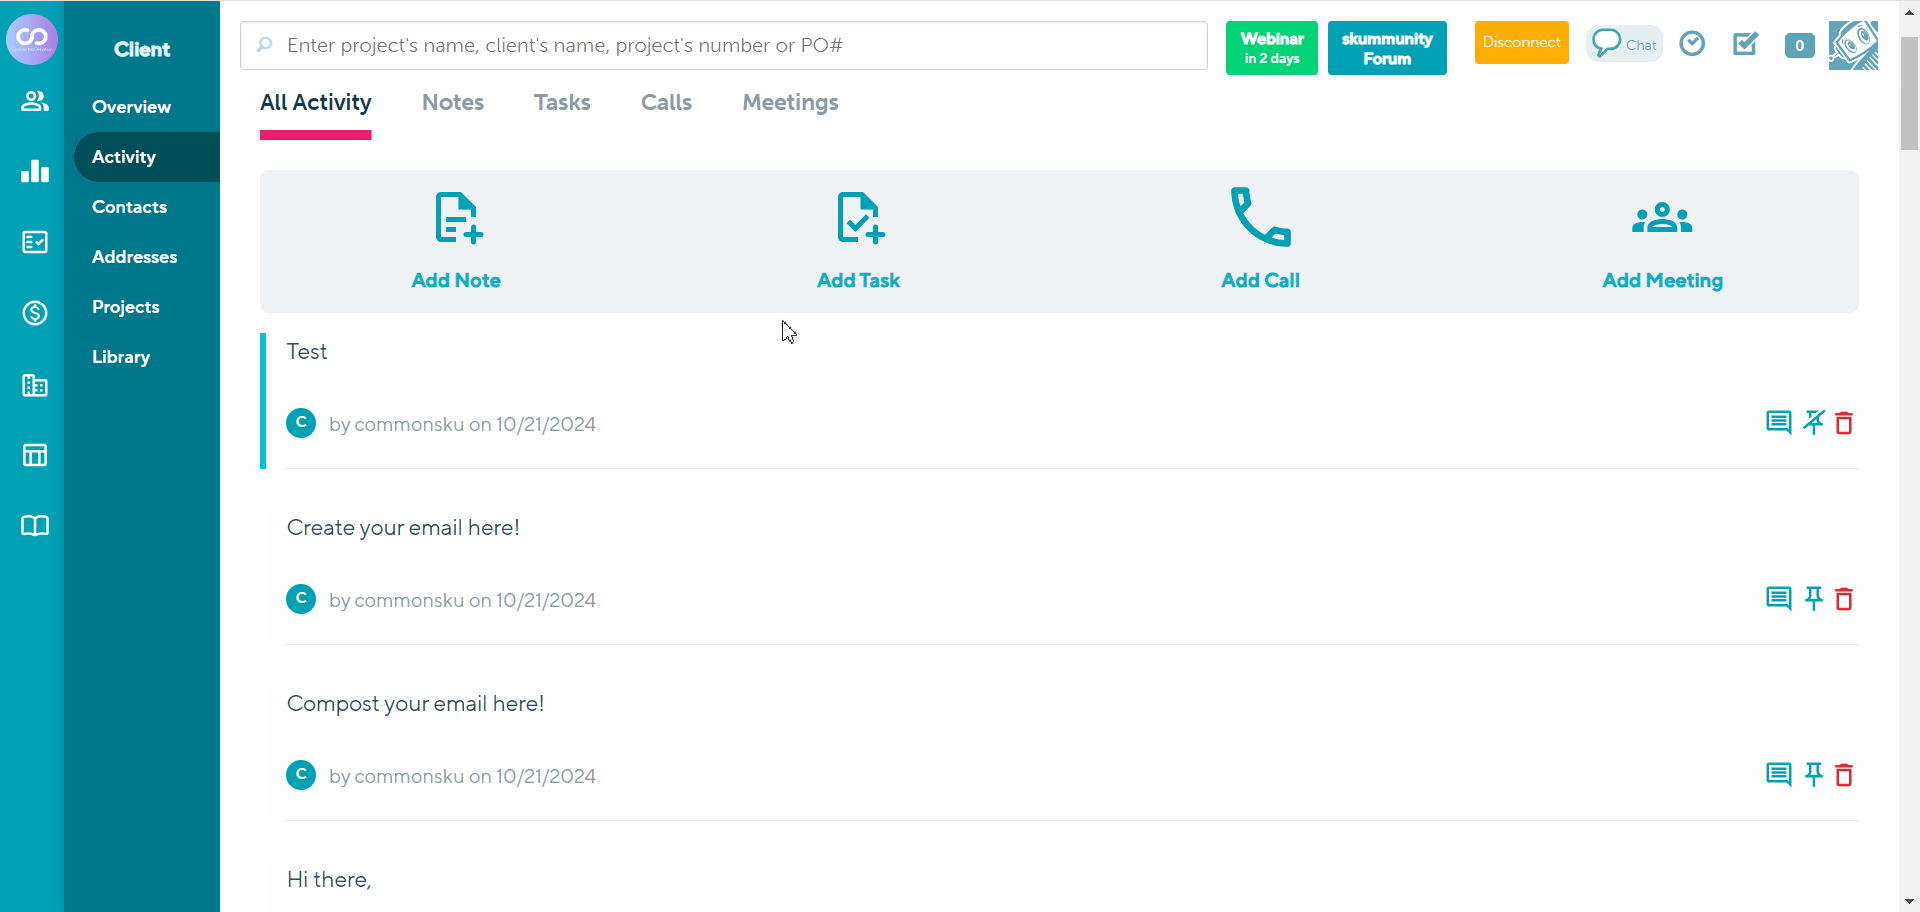Image resolution: width=1920 pixels, height=912 pixels.
Task: Delete the Test note with trash icon
Action: [1844, 423]
